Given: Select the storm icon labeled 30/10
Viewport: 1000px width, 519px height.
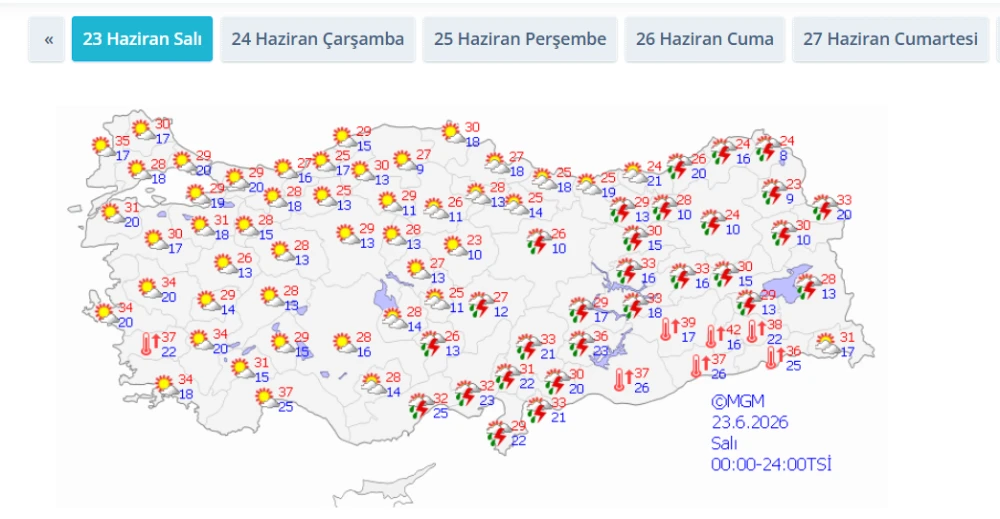Looking at the screenshot, I should coord(783,233).
